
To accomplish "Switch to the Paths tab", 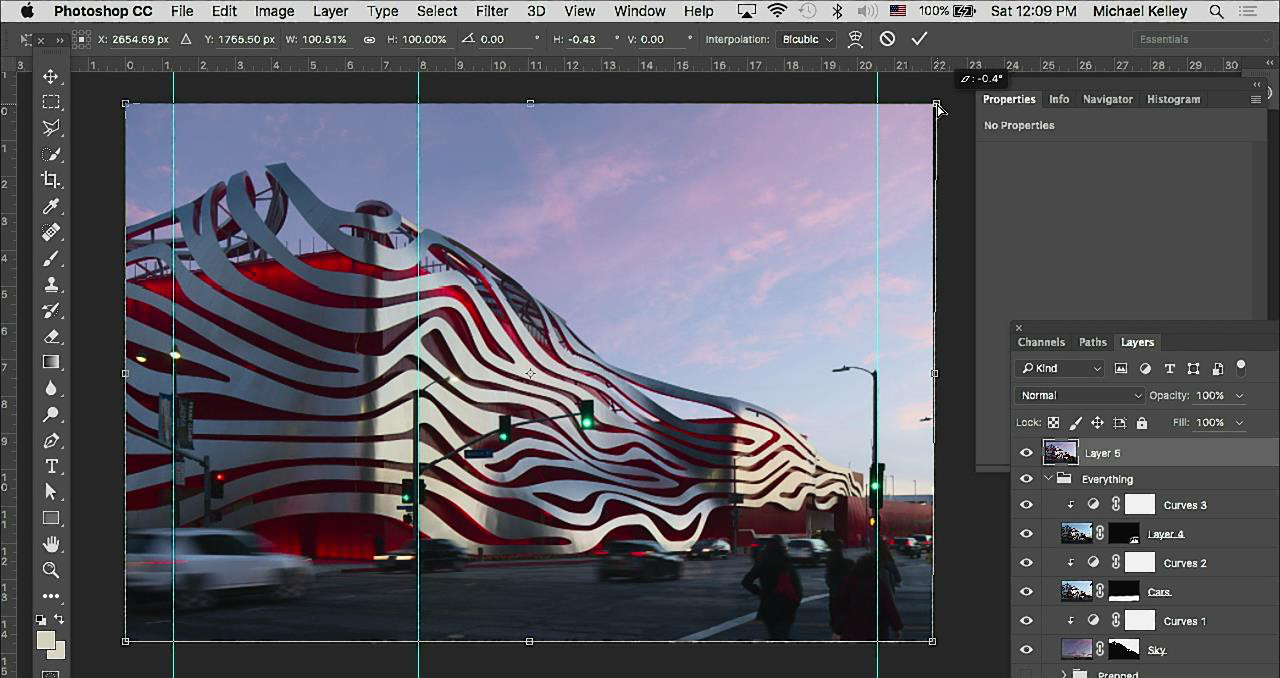I will pos(1093,342).
